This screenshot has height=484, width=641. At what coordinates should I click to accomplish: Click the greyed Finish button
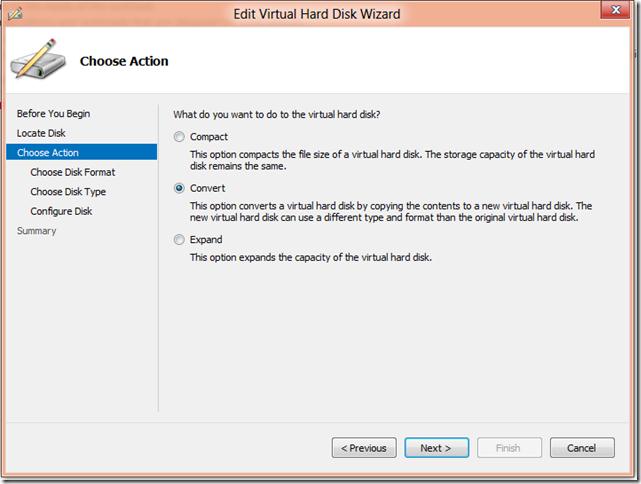click(x=509, y=448)
